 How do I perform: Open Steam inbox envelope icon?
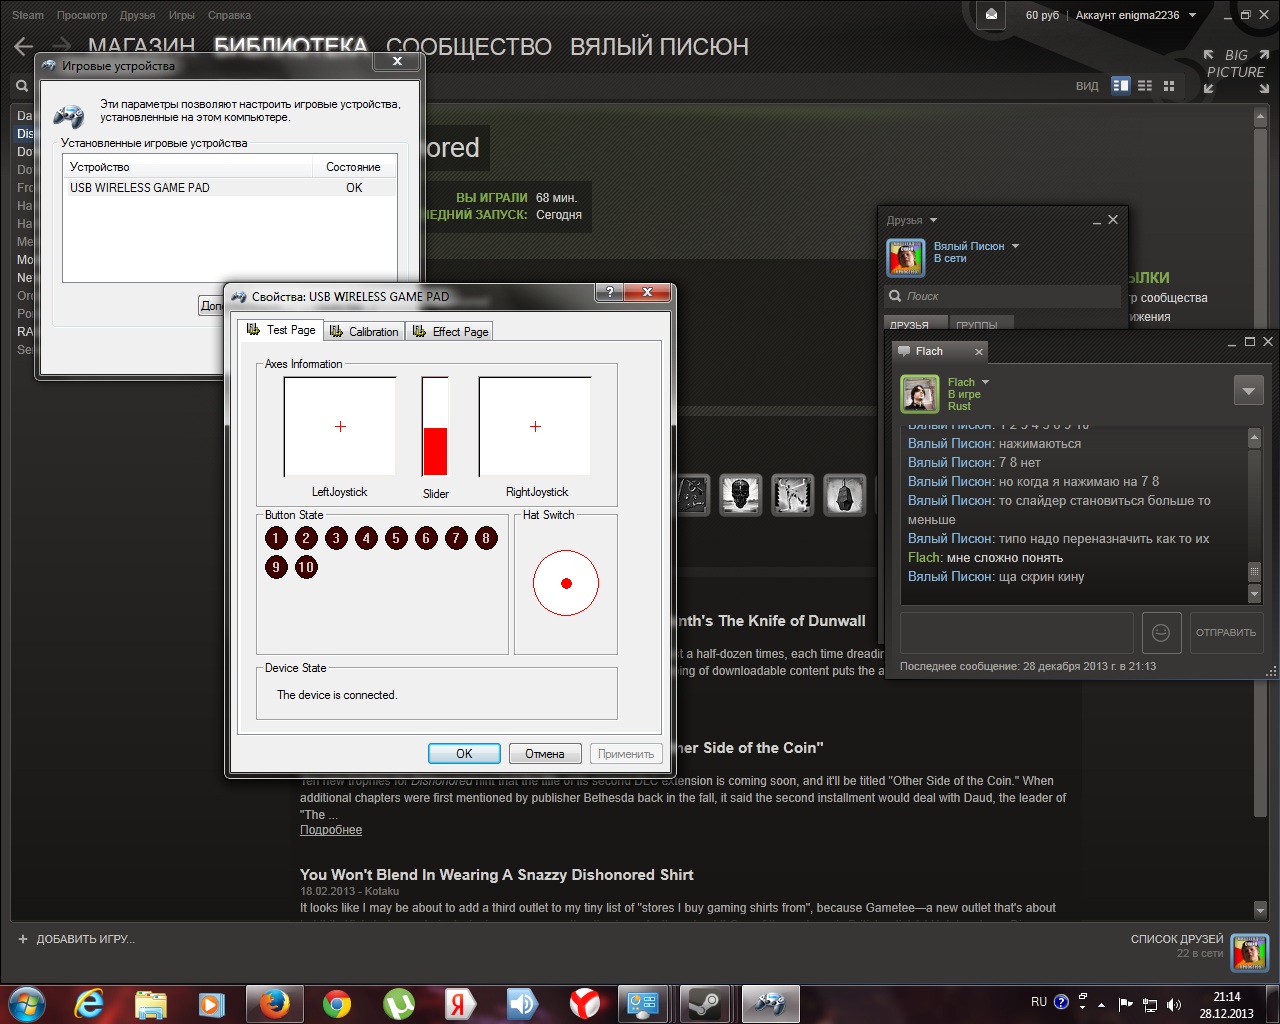(991, 15)
